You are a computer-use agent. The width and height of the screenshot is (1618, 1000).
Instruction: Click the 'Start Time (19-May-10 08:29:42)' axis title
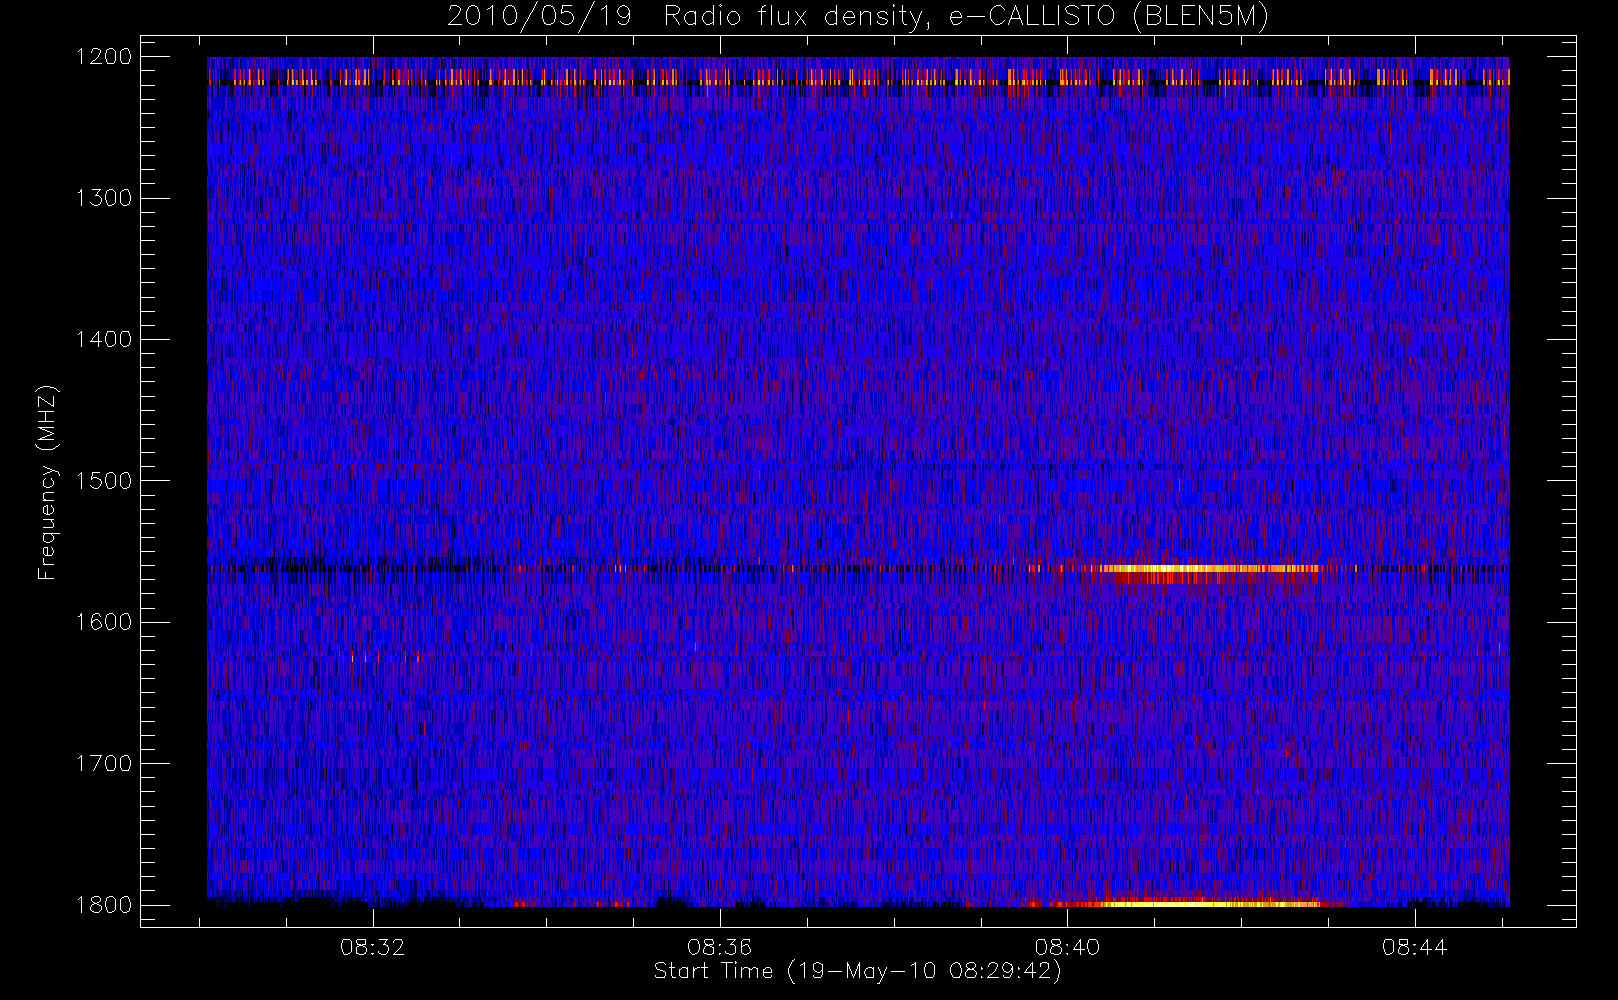857,971
